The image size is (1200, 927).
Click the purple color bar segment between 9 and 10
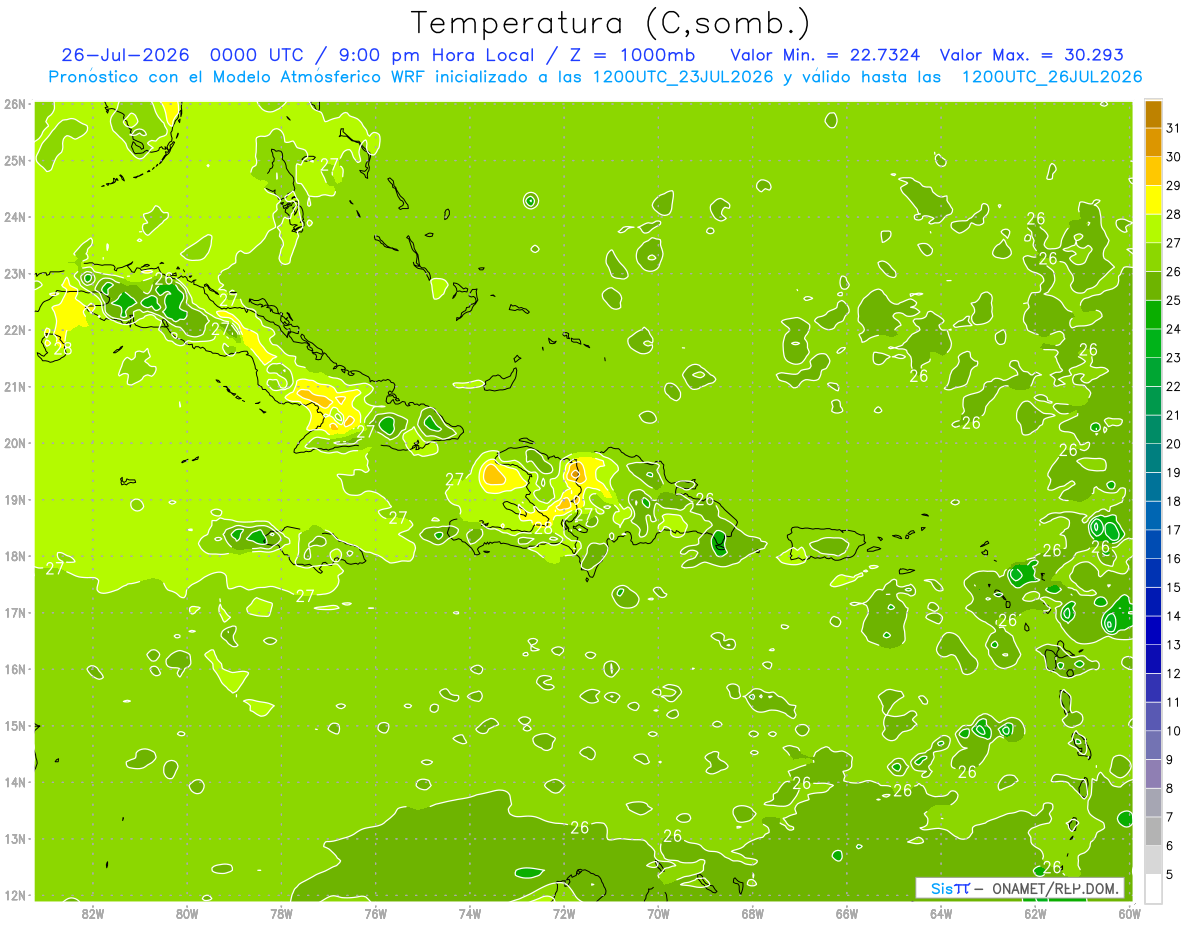[1153, 746]
